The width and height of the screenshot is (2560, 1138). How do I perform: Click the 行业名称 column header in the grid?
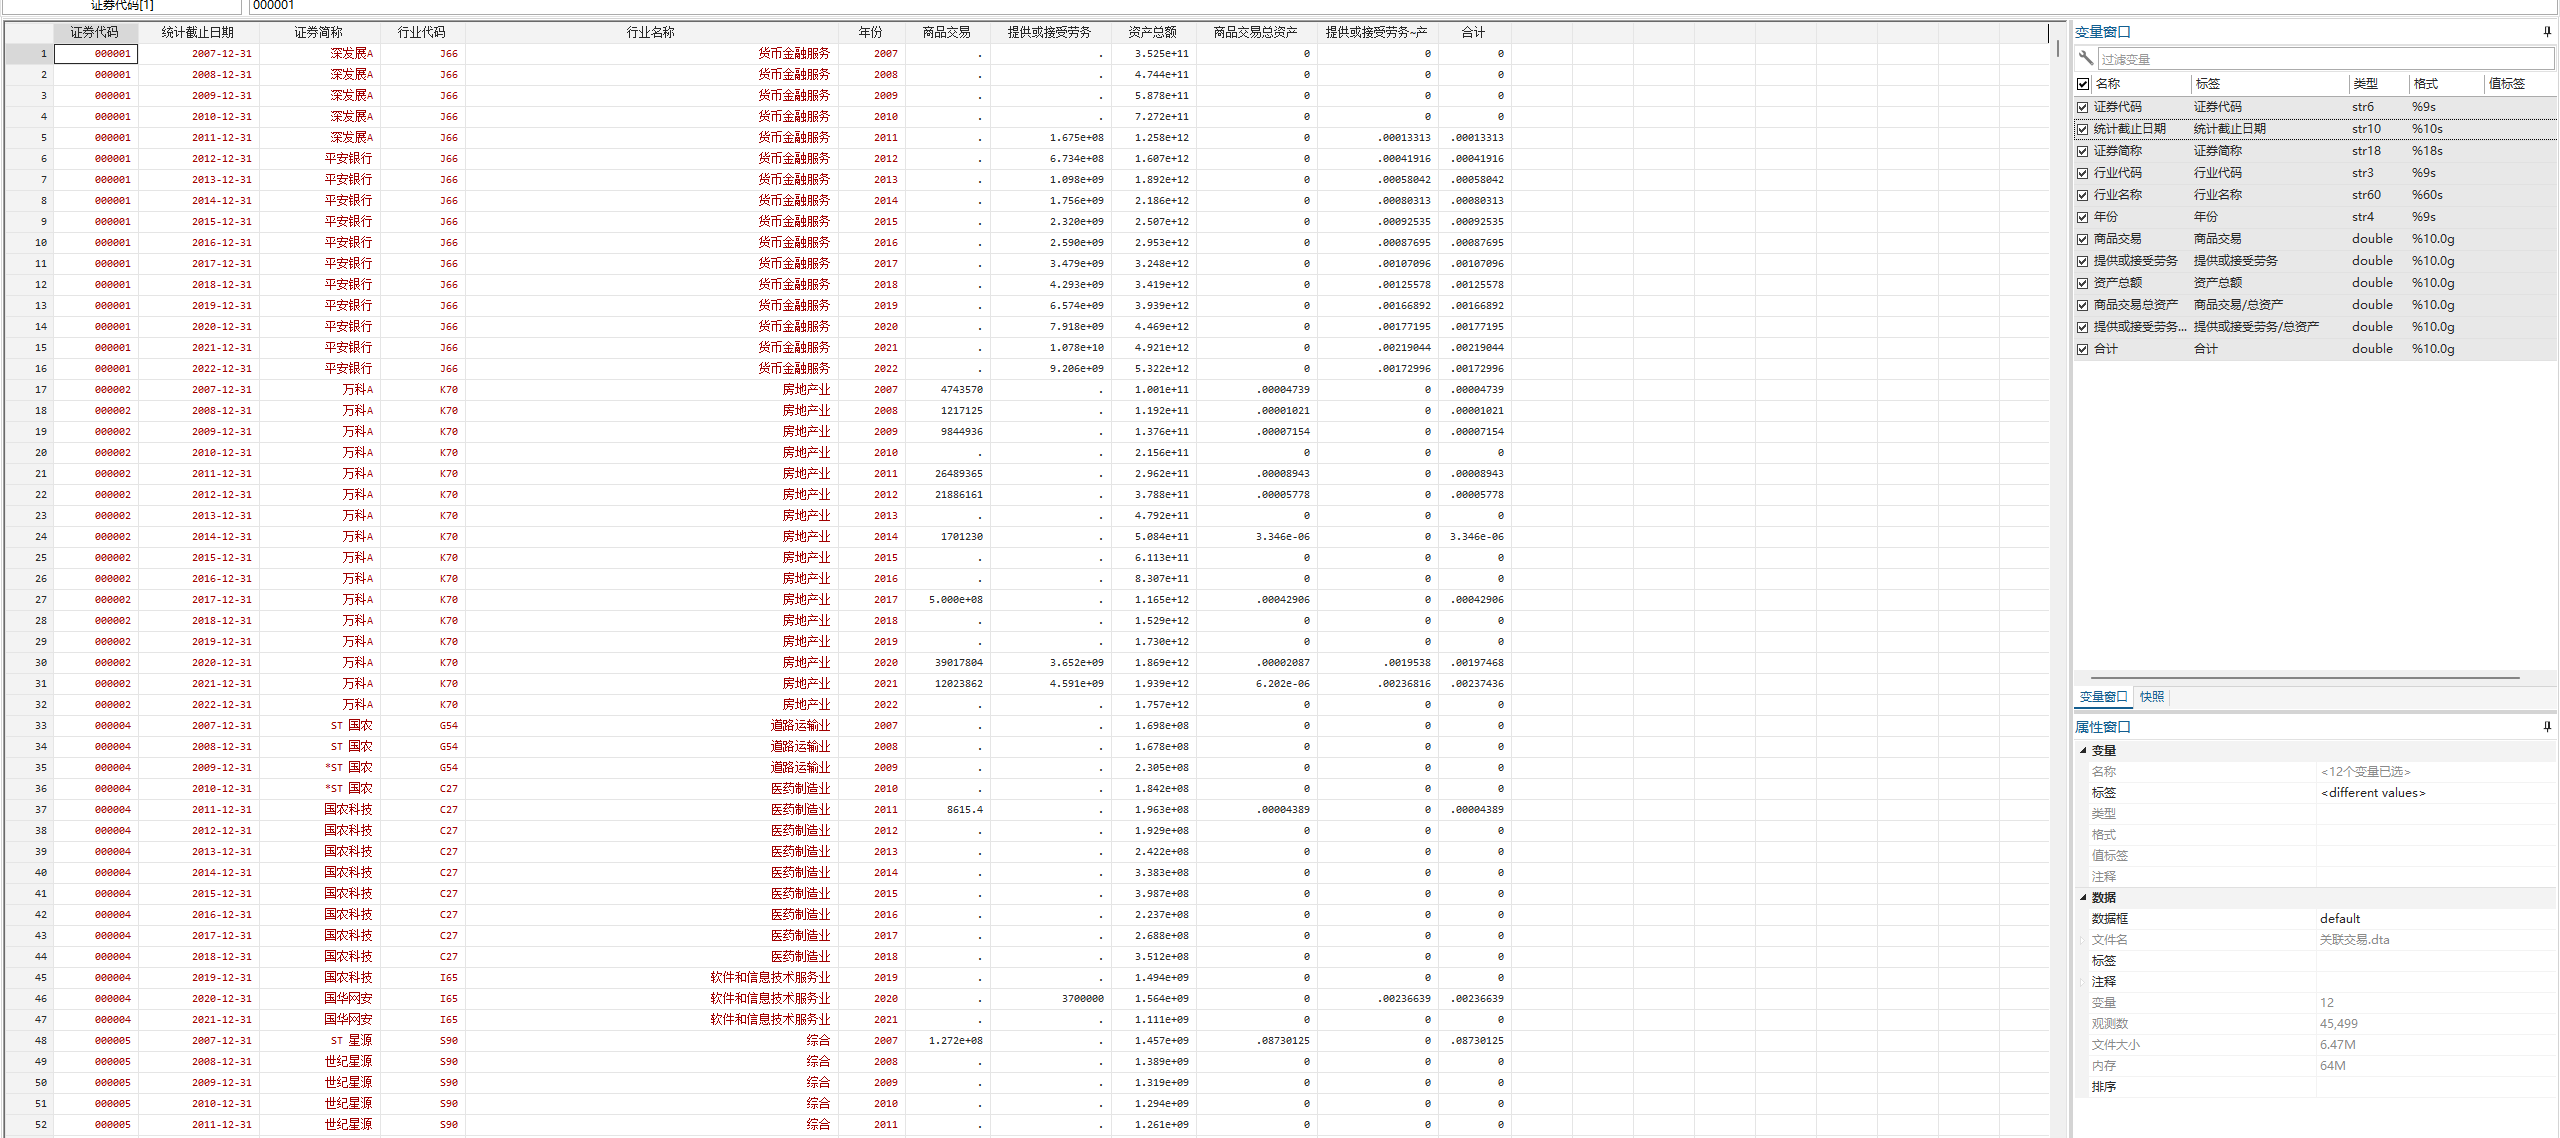[650, 32]
